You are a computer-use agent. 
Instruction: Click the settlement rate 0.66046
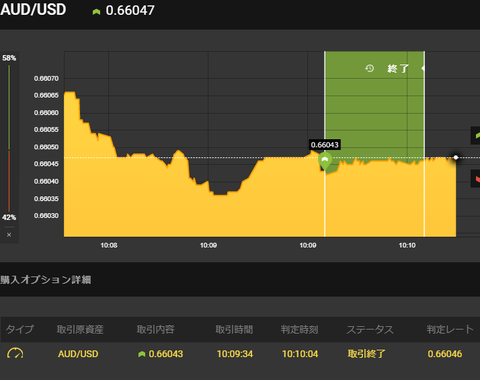(445, 354)
